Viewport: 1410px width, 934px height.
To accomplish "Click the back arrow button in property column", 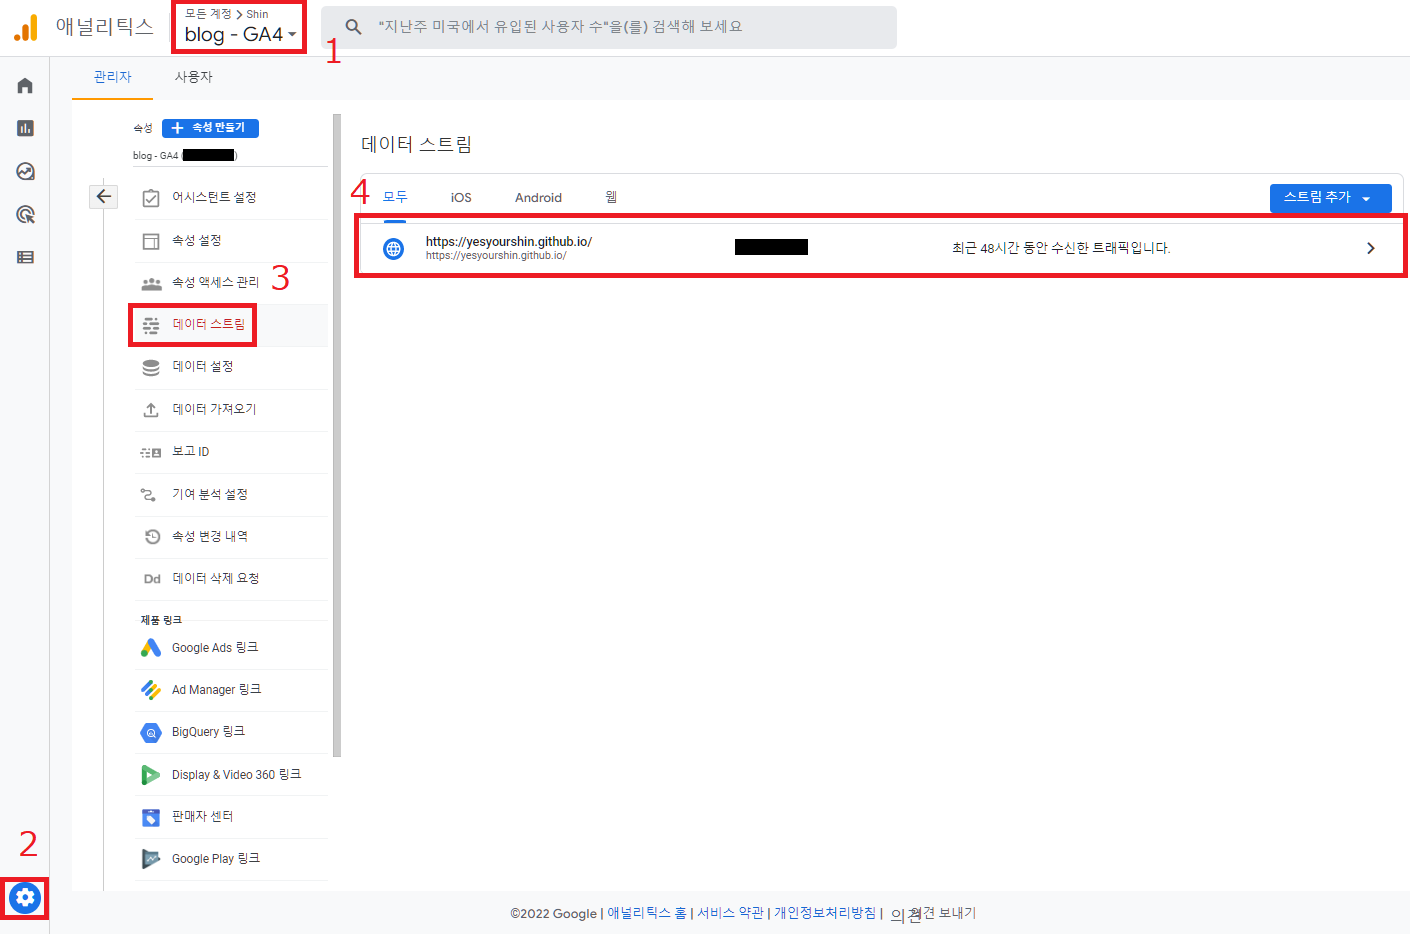I will click(x=104, y=196).
